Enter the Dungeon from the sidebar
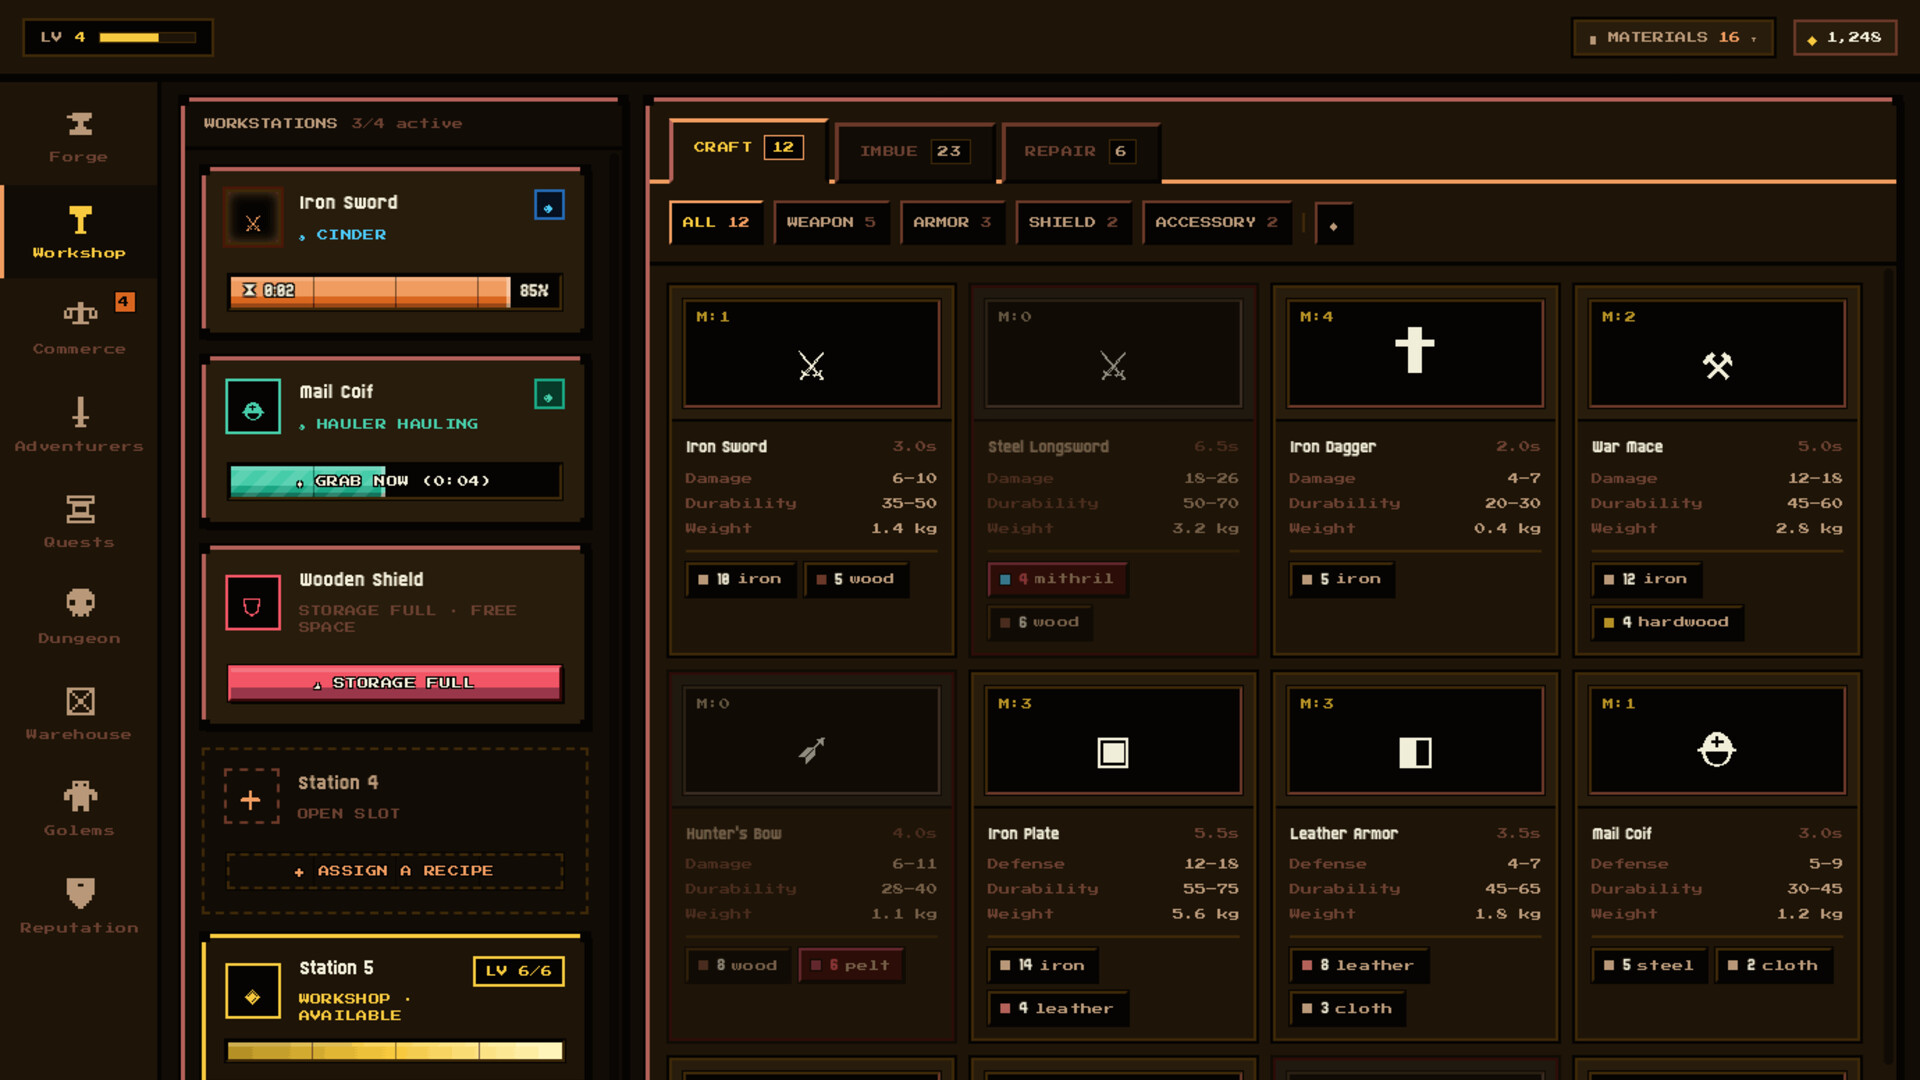This screenshot has width=1920, height=1080. coord(79,618)
